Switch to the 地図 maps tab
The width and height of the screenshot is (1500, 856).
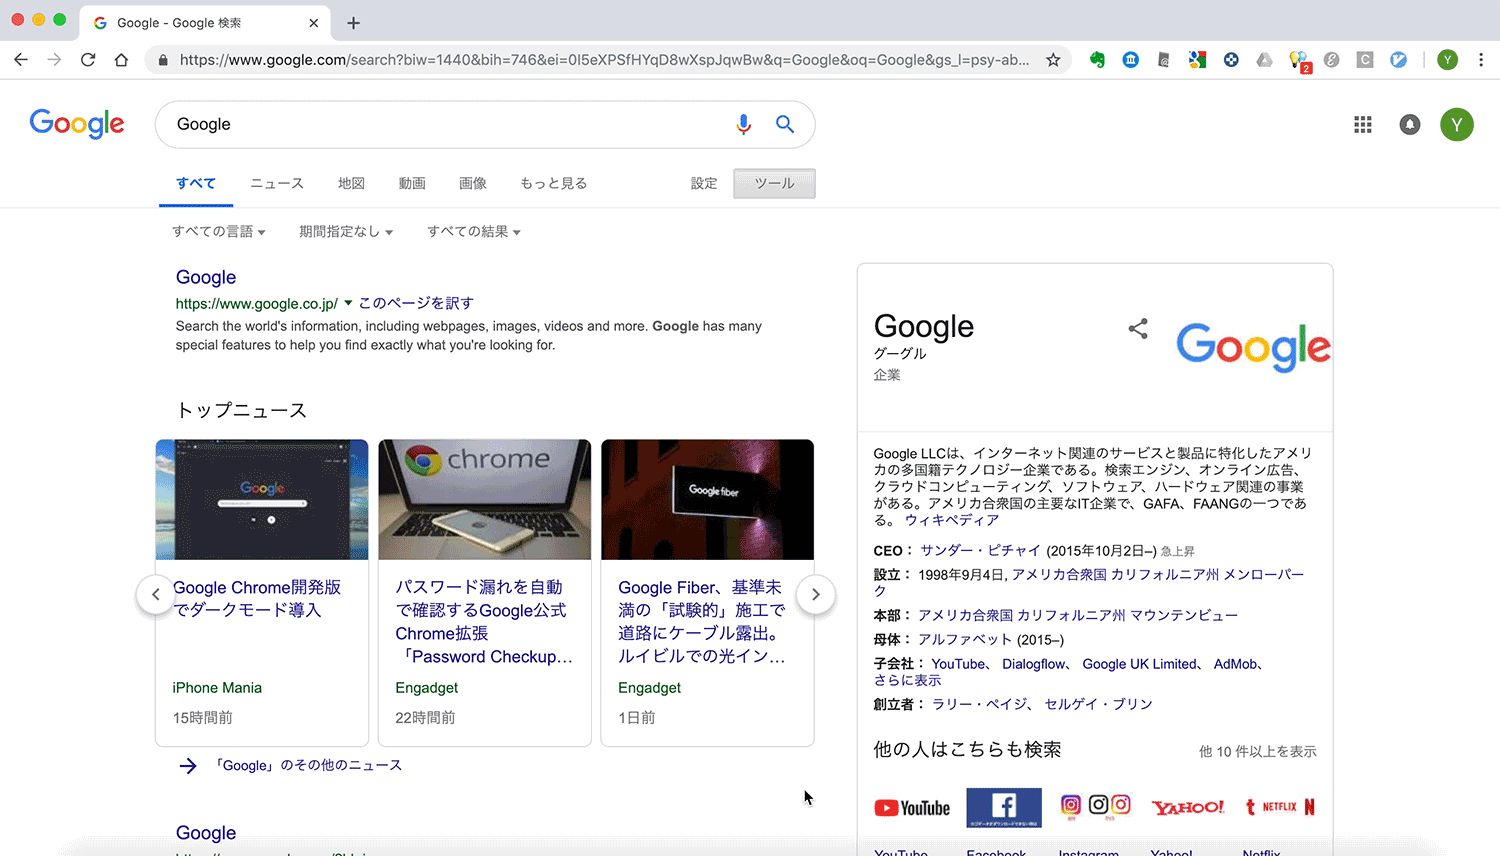351,184
